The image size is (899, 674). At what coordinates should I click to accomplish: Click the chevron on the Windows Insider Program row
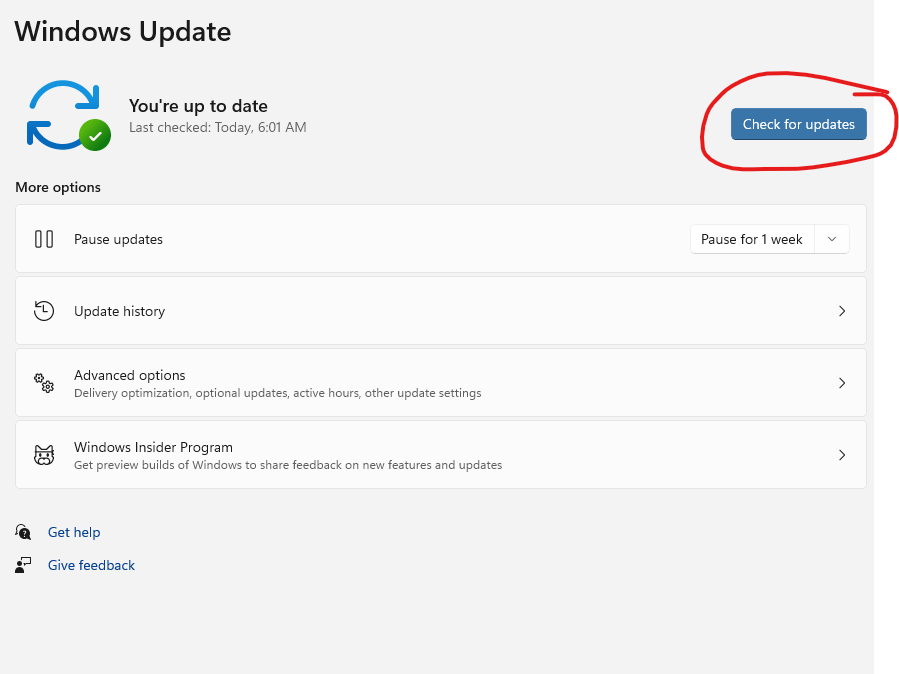[841, 455]
